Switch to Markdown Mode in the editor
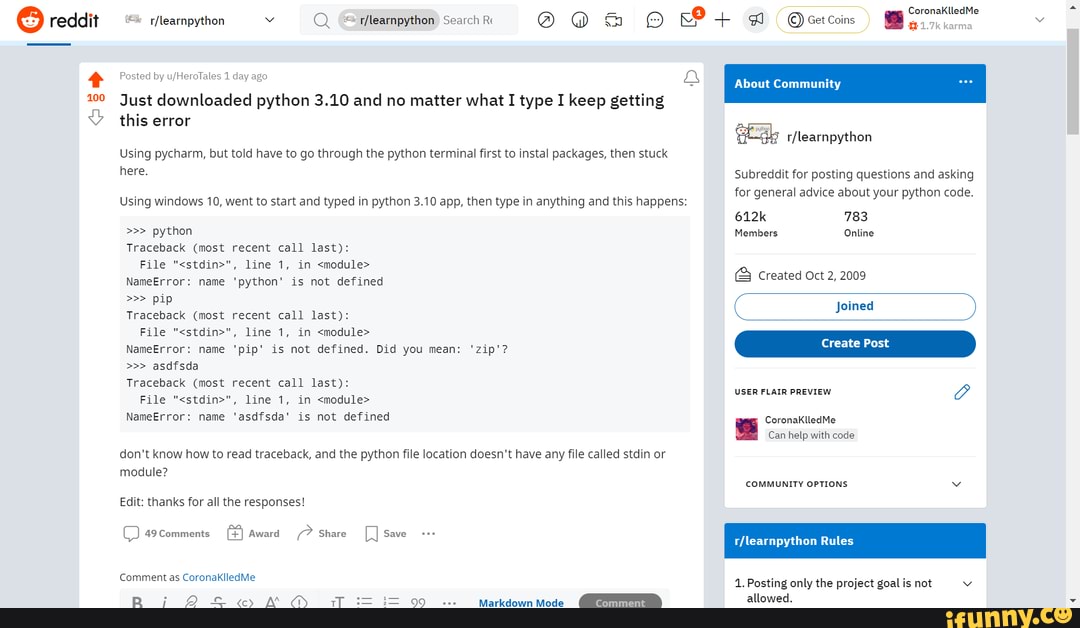This screenshot has width=1080, height=628. pos(521,602)
